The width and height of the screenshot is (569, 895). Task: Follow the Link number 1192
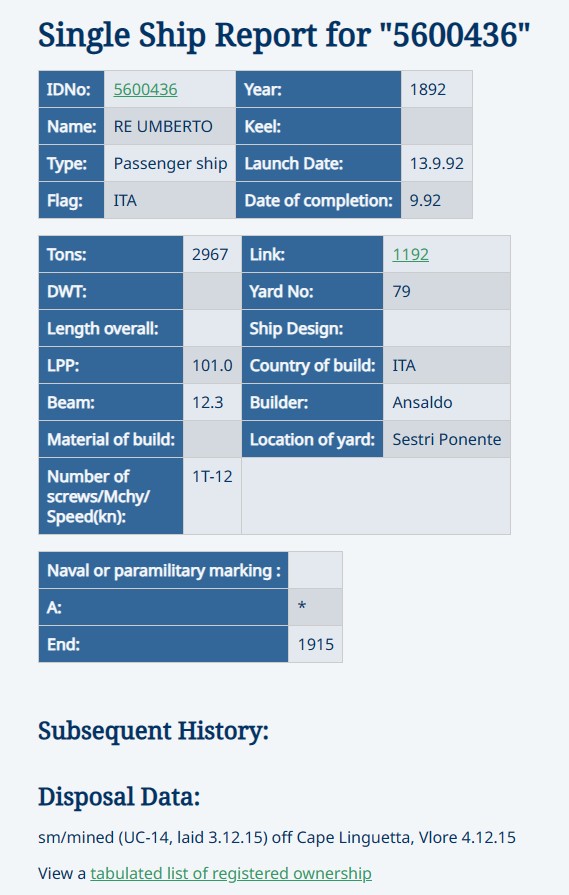point(410,255)
